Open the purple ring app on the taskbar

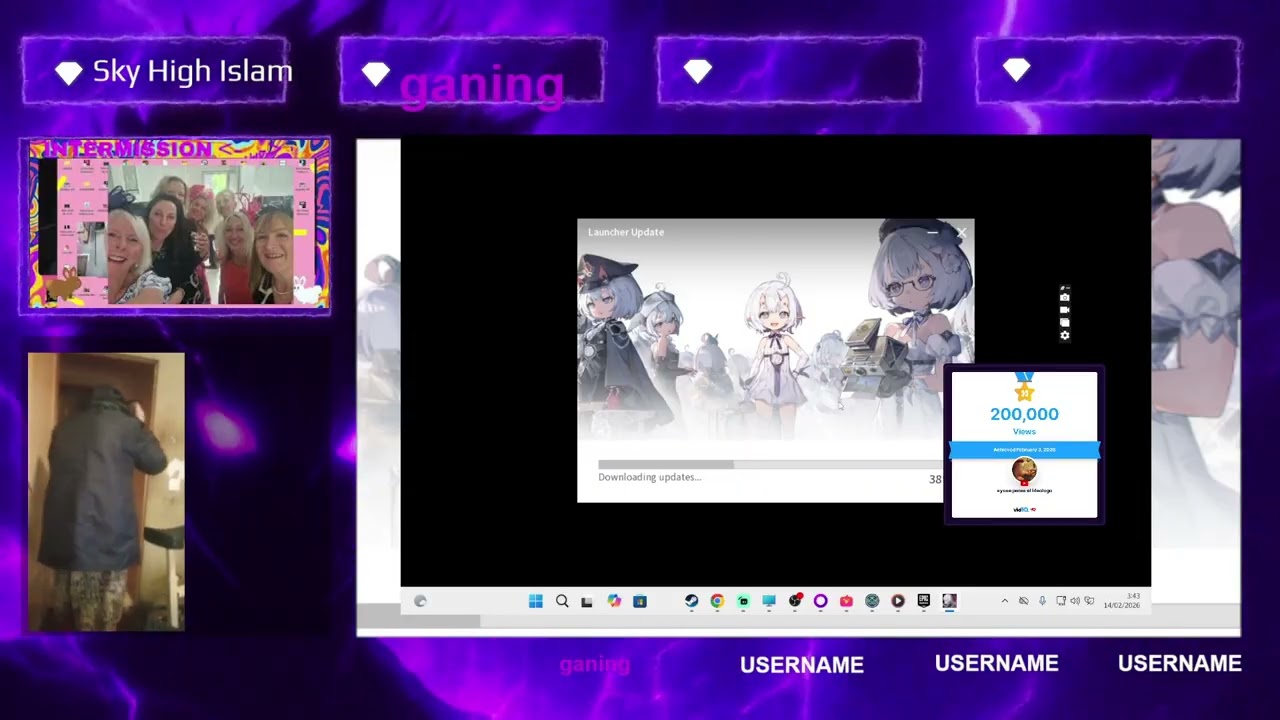coord(821,601)
